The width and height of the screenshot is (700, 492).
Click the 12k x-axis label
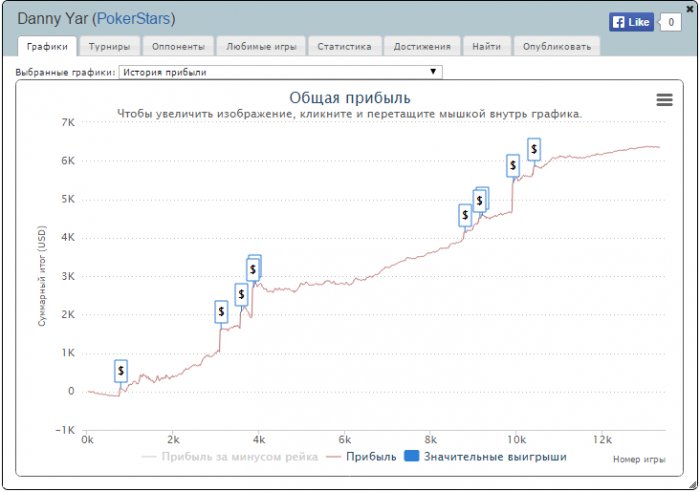coord(602,440)
